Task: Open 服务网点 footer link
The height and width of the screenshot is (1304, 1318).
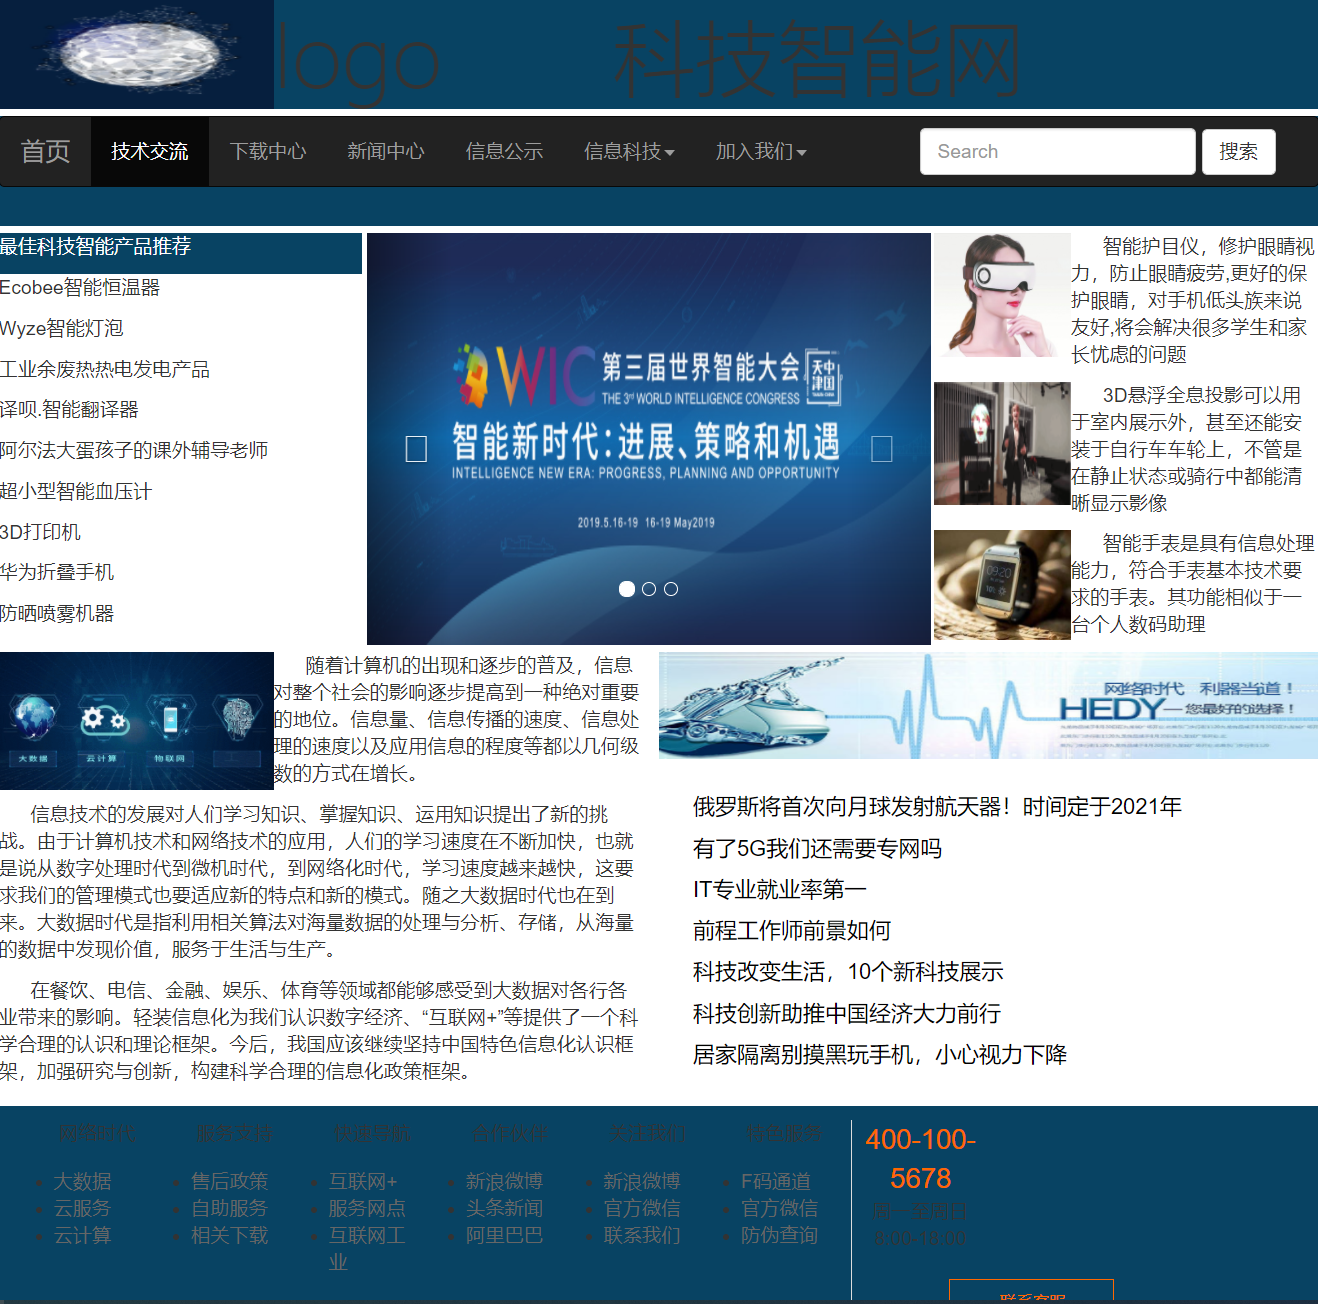Action: pos(367,1209)
